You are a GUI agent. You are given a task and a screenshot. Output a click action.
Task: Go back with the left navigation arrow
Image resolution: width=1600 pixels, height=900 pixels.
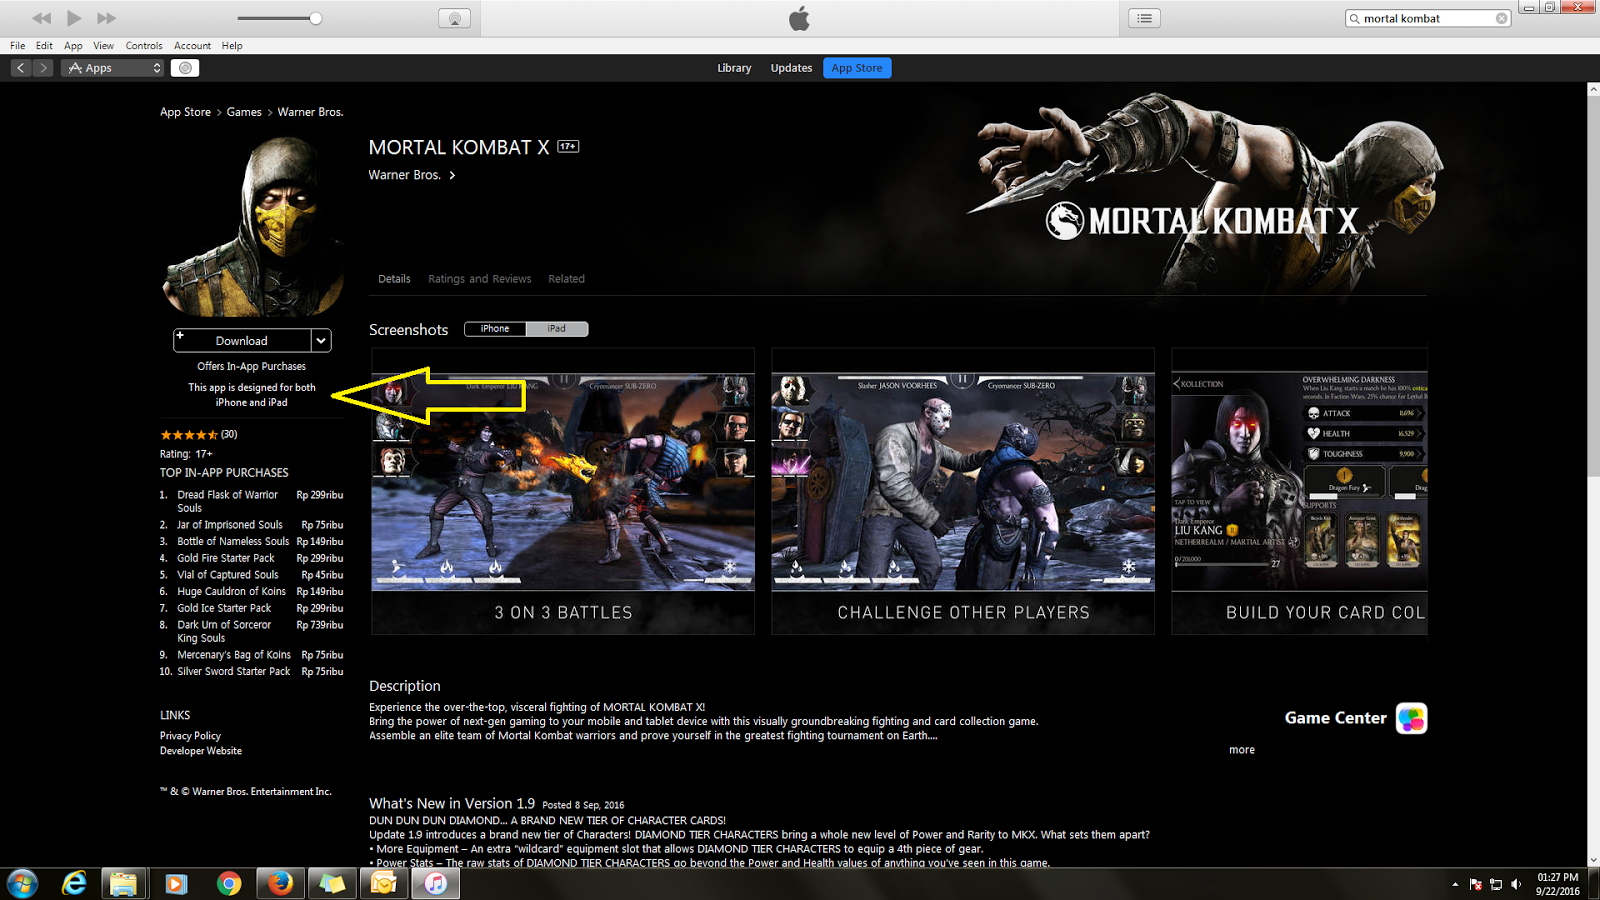pos(21,68)
